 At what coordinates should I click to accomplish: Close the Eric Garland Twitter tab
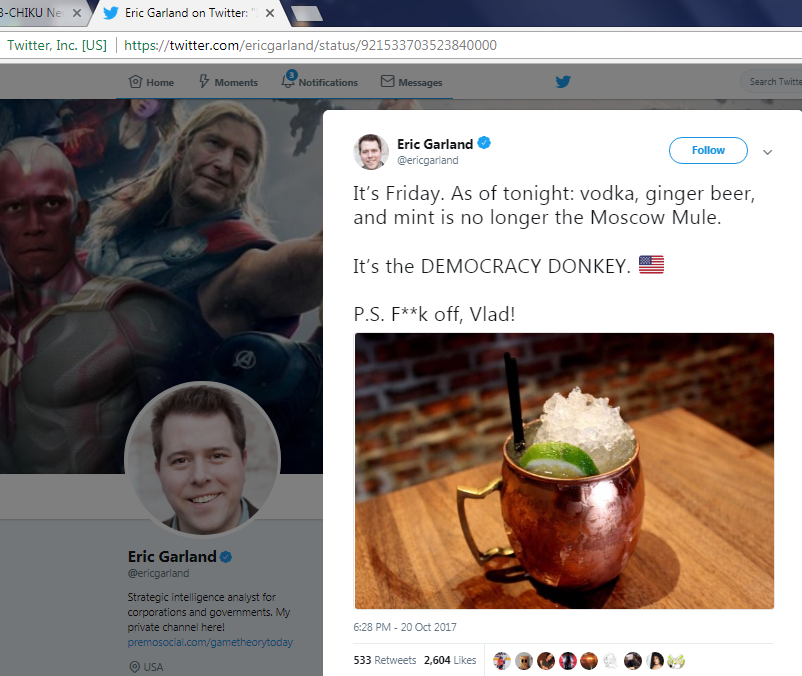270,13
